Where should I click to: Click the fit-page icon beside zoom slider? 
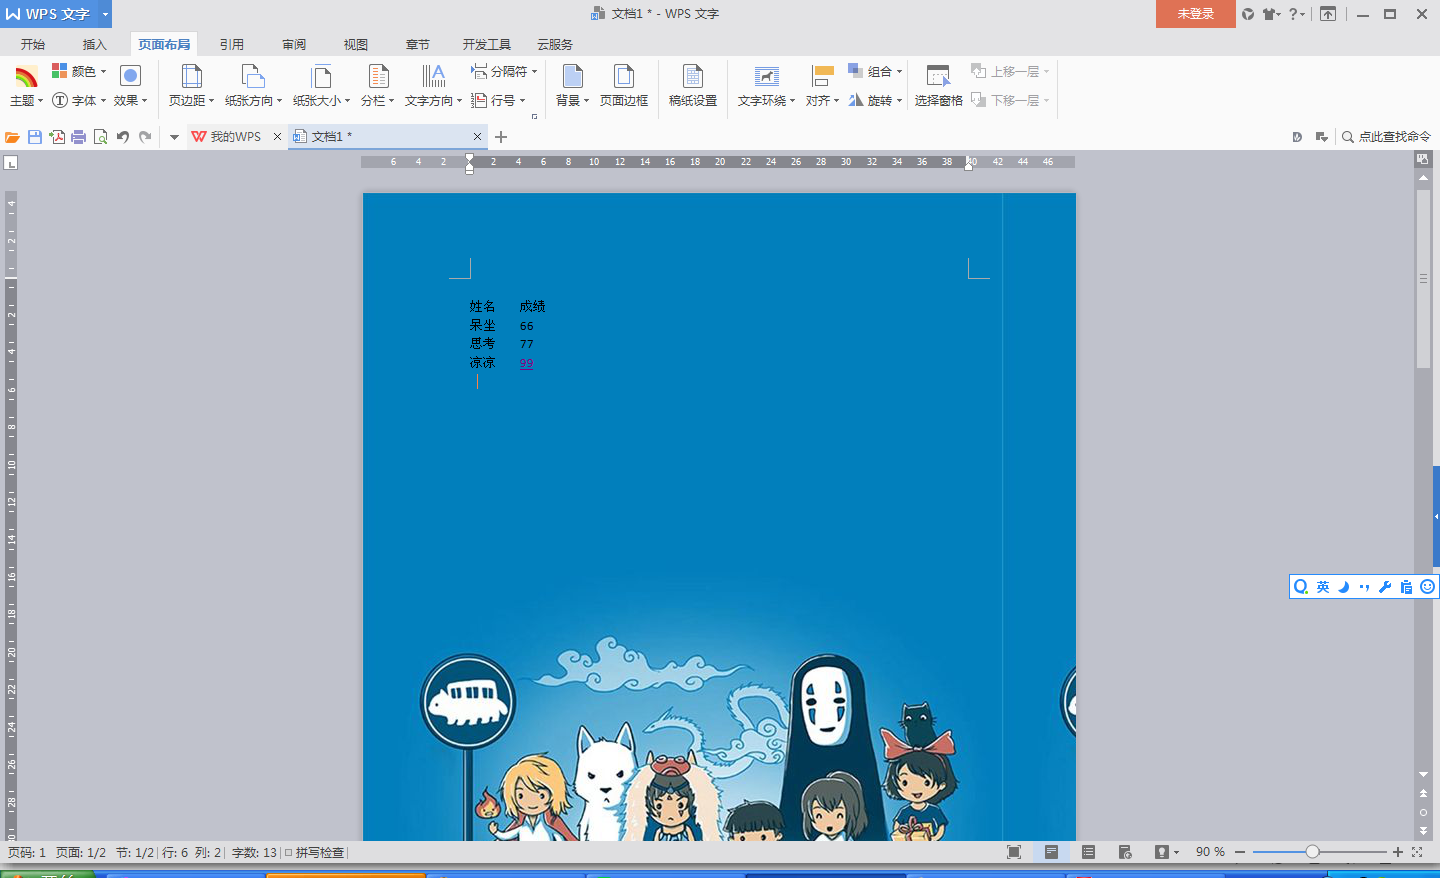point(1417,852)
